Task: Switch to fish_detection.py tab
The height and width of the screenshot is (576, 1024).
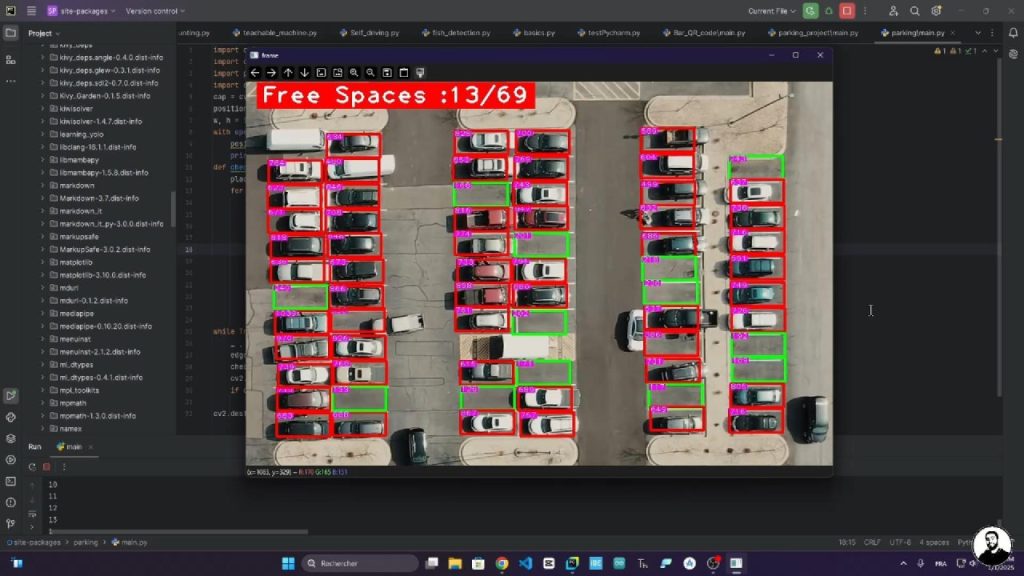Action: point(456,33)
